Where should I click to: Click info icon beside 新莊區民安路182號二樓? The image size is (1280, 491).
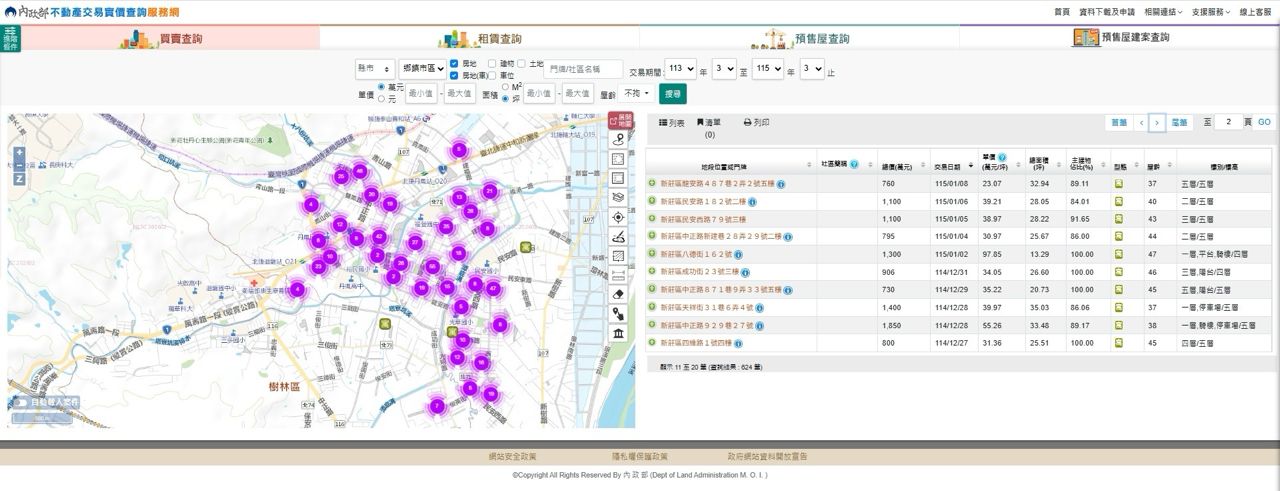pos(753,201)
